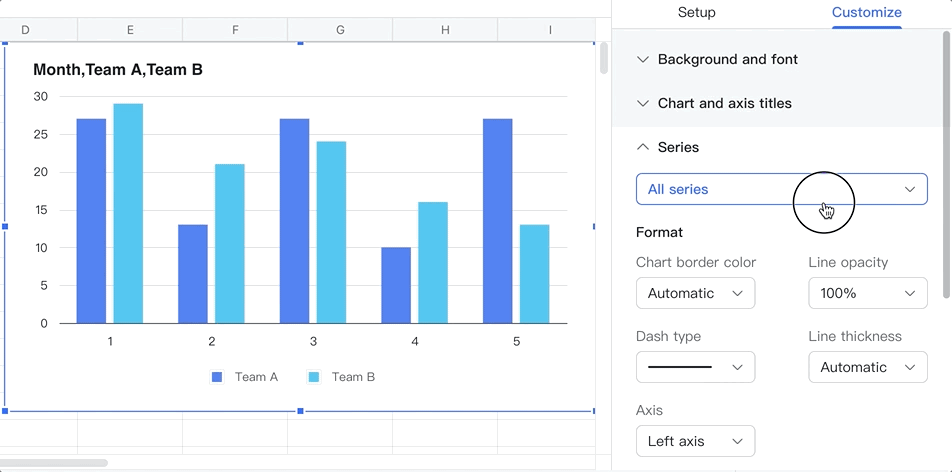The width and height of the screenshot is (952, 472).
Task: Click the bottom-center chart resize handle
Action: [300, 411]
